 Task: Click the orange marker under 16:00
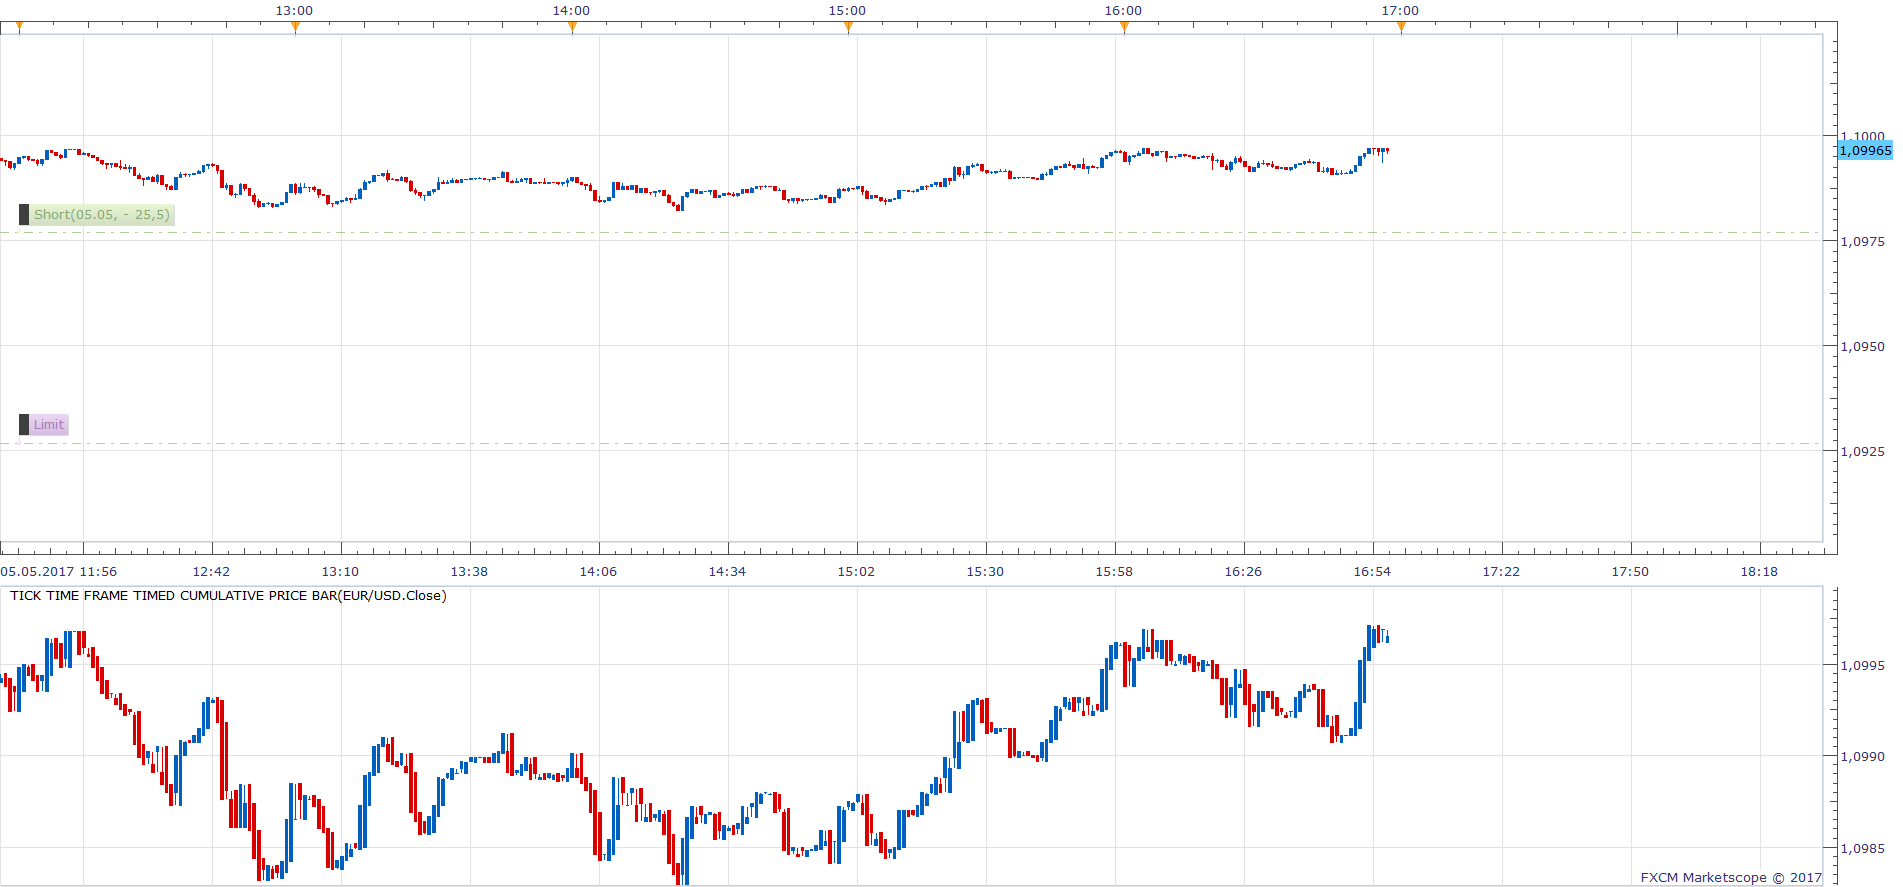pyautogui.click(x=1124, y=28)
